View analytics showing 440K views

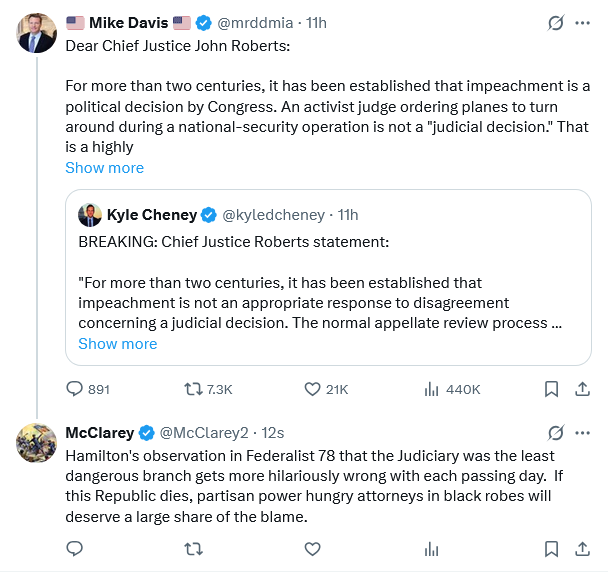click(433, 389)
